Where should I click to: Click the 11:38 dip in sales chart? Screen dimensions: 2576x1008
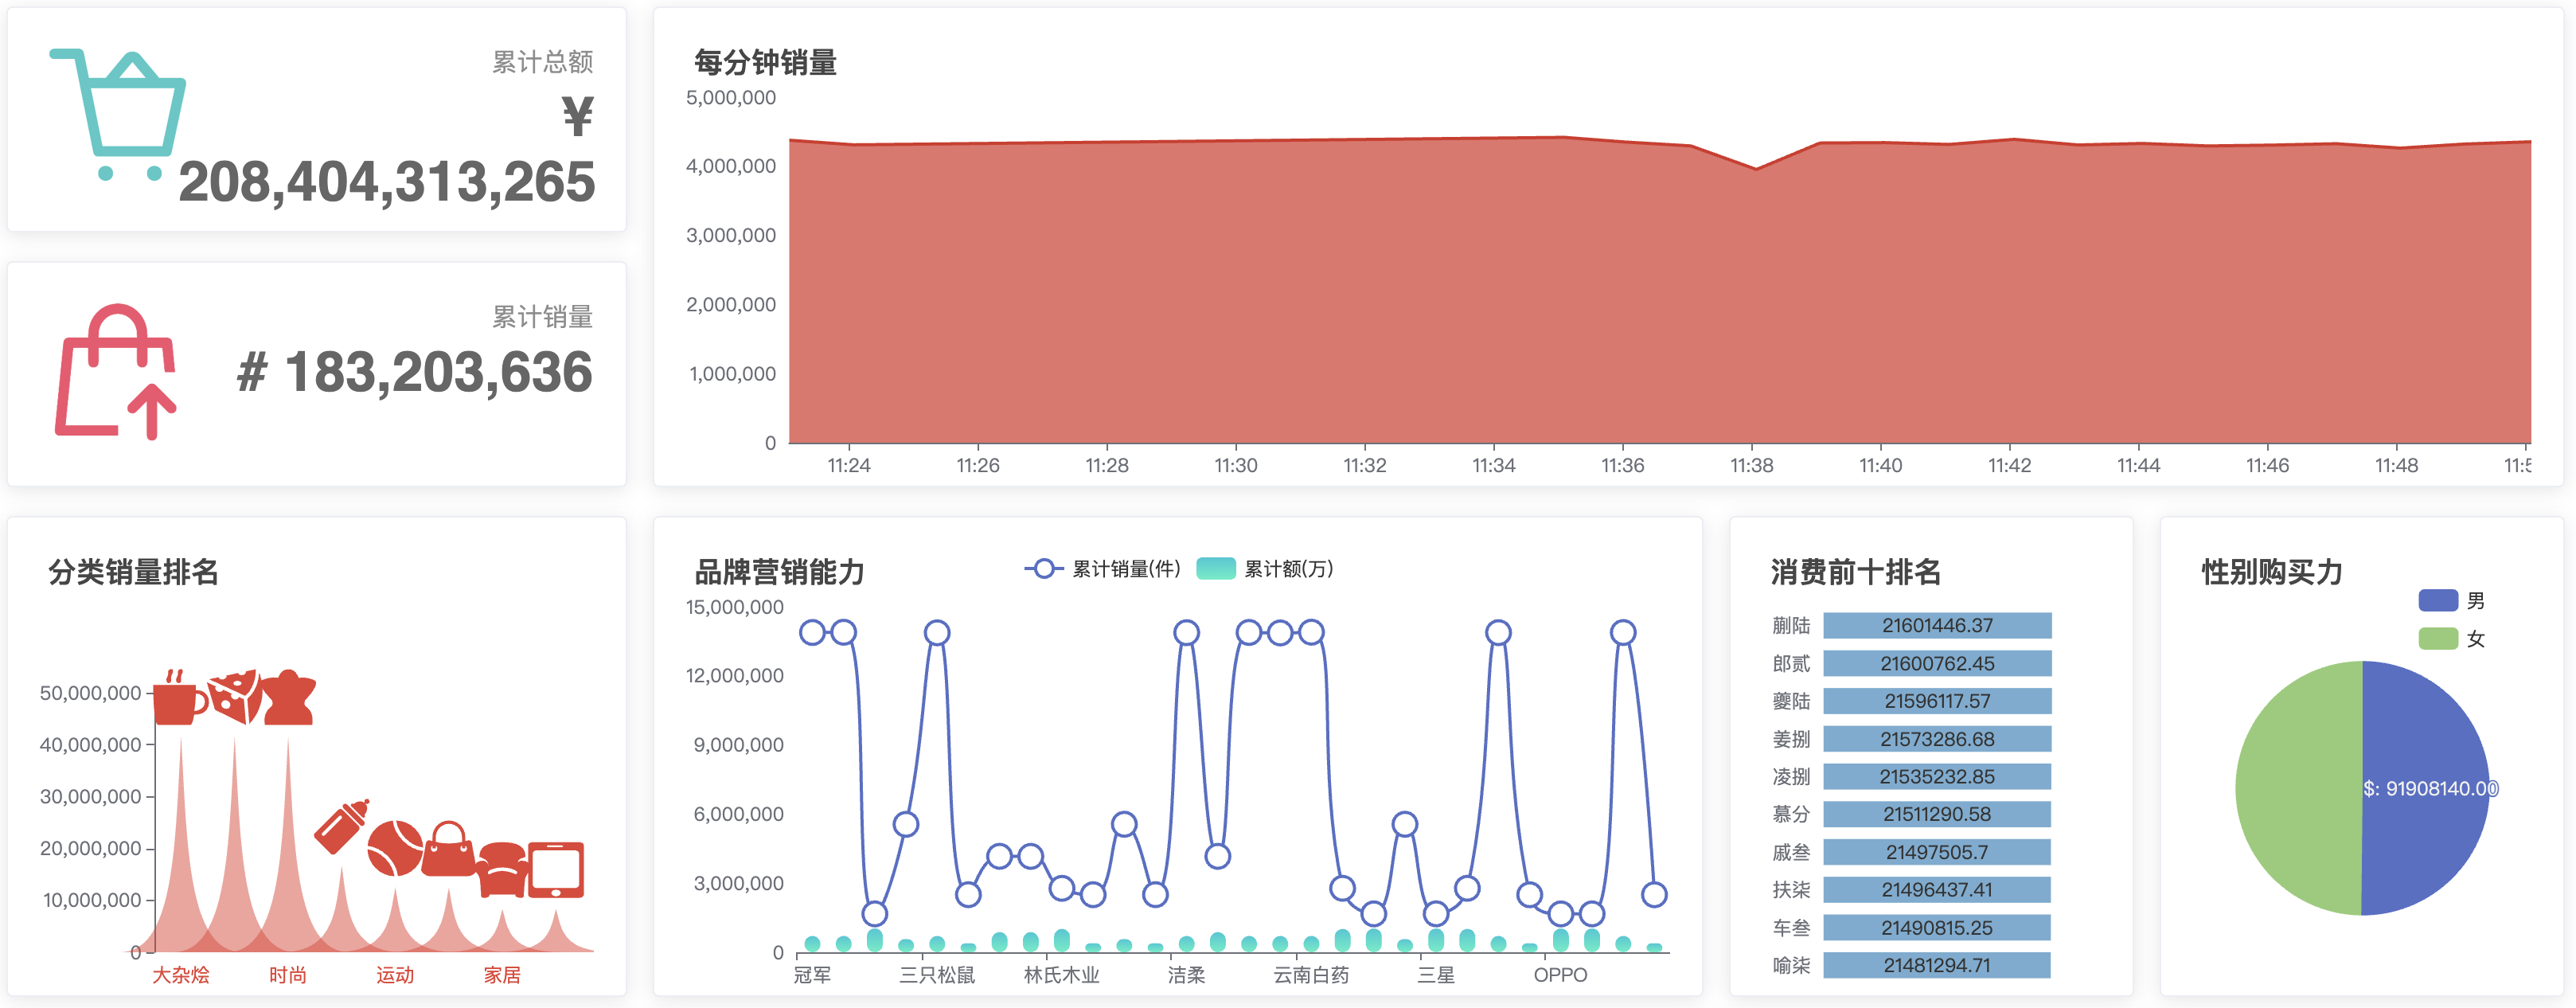point(1756,169)
